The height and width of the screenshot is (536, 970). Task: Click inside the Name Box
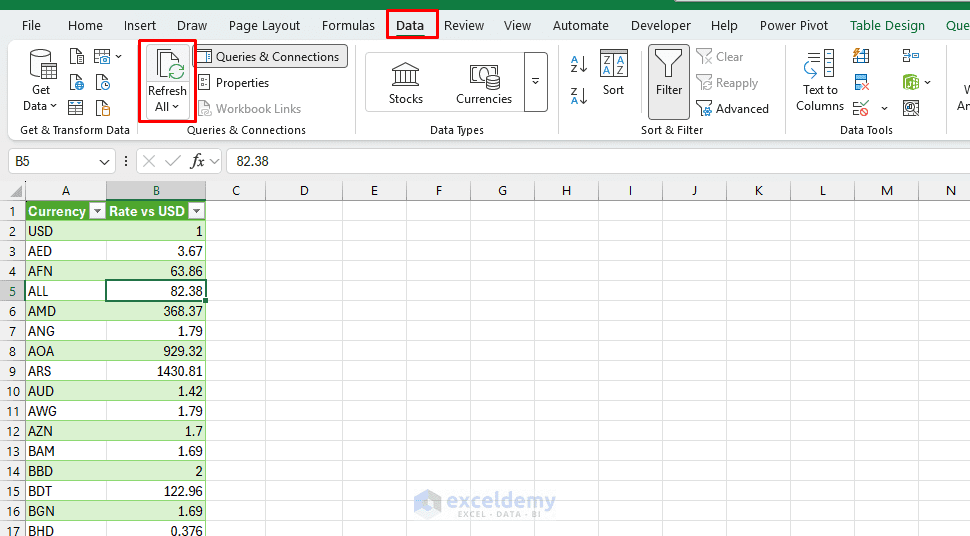pos(53,162)
